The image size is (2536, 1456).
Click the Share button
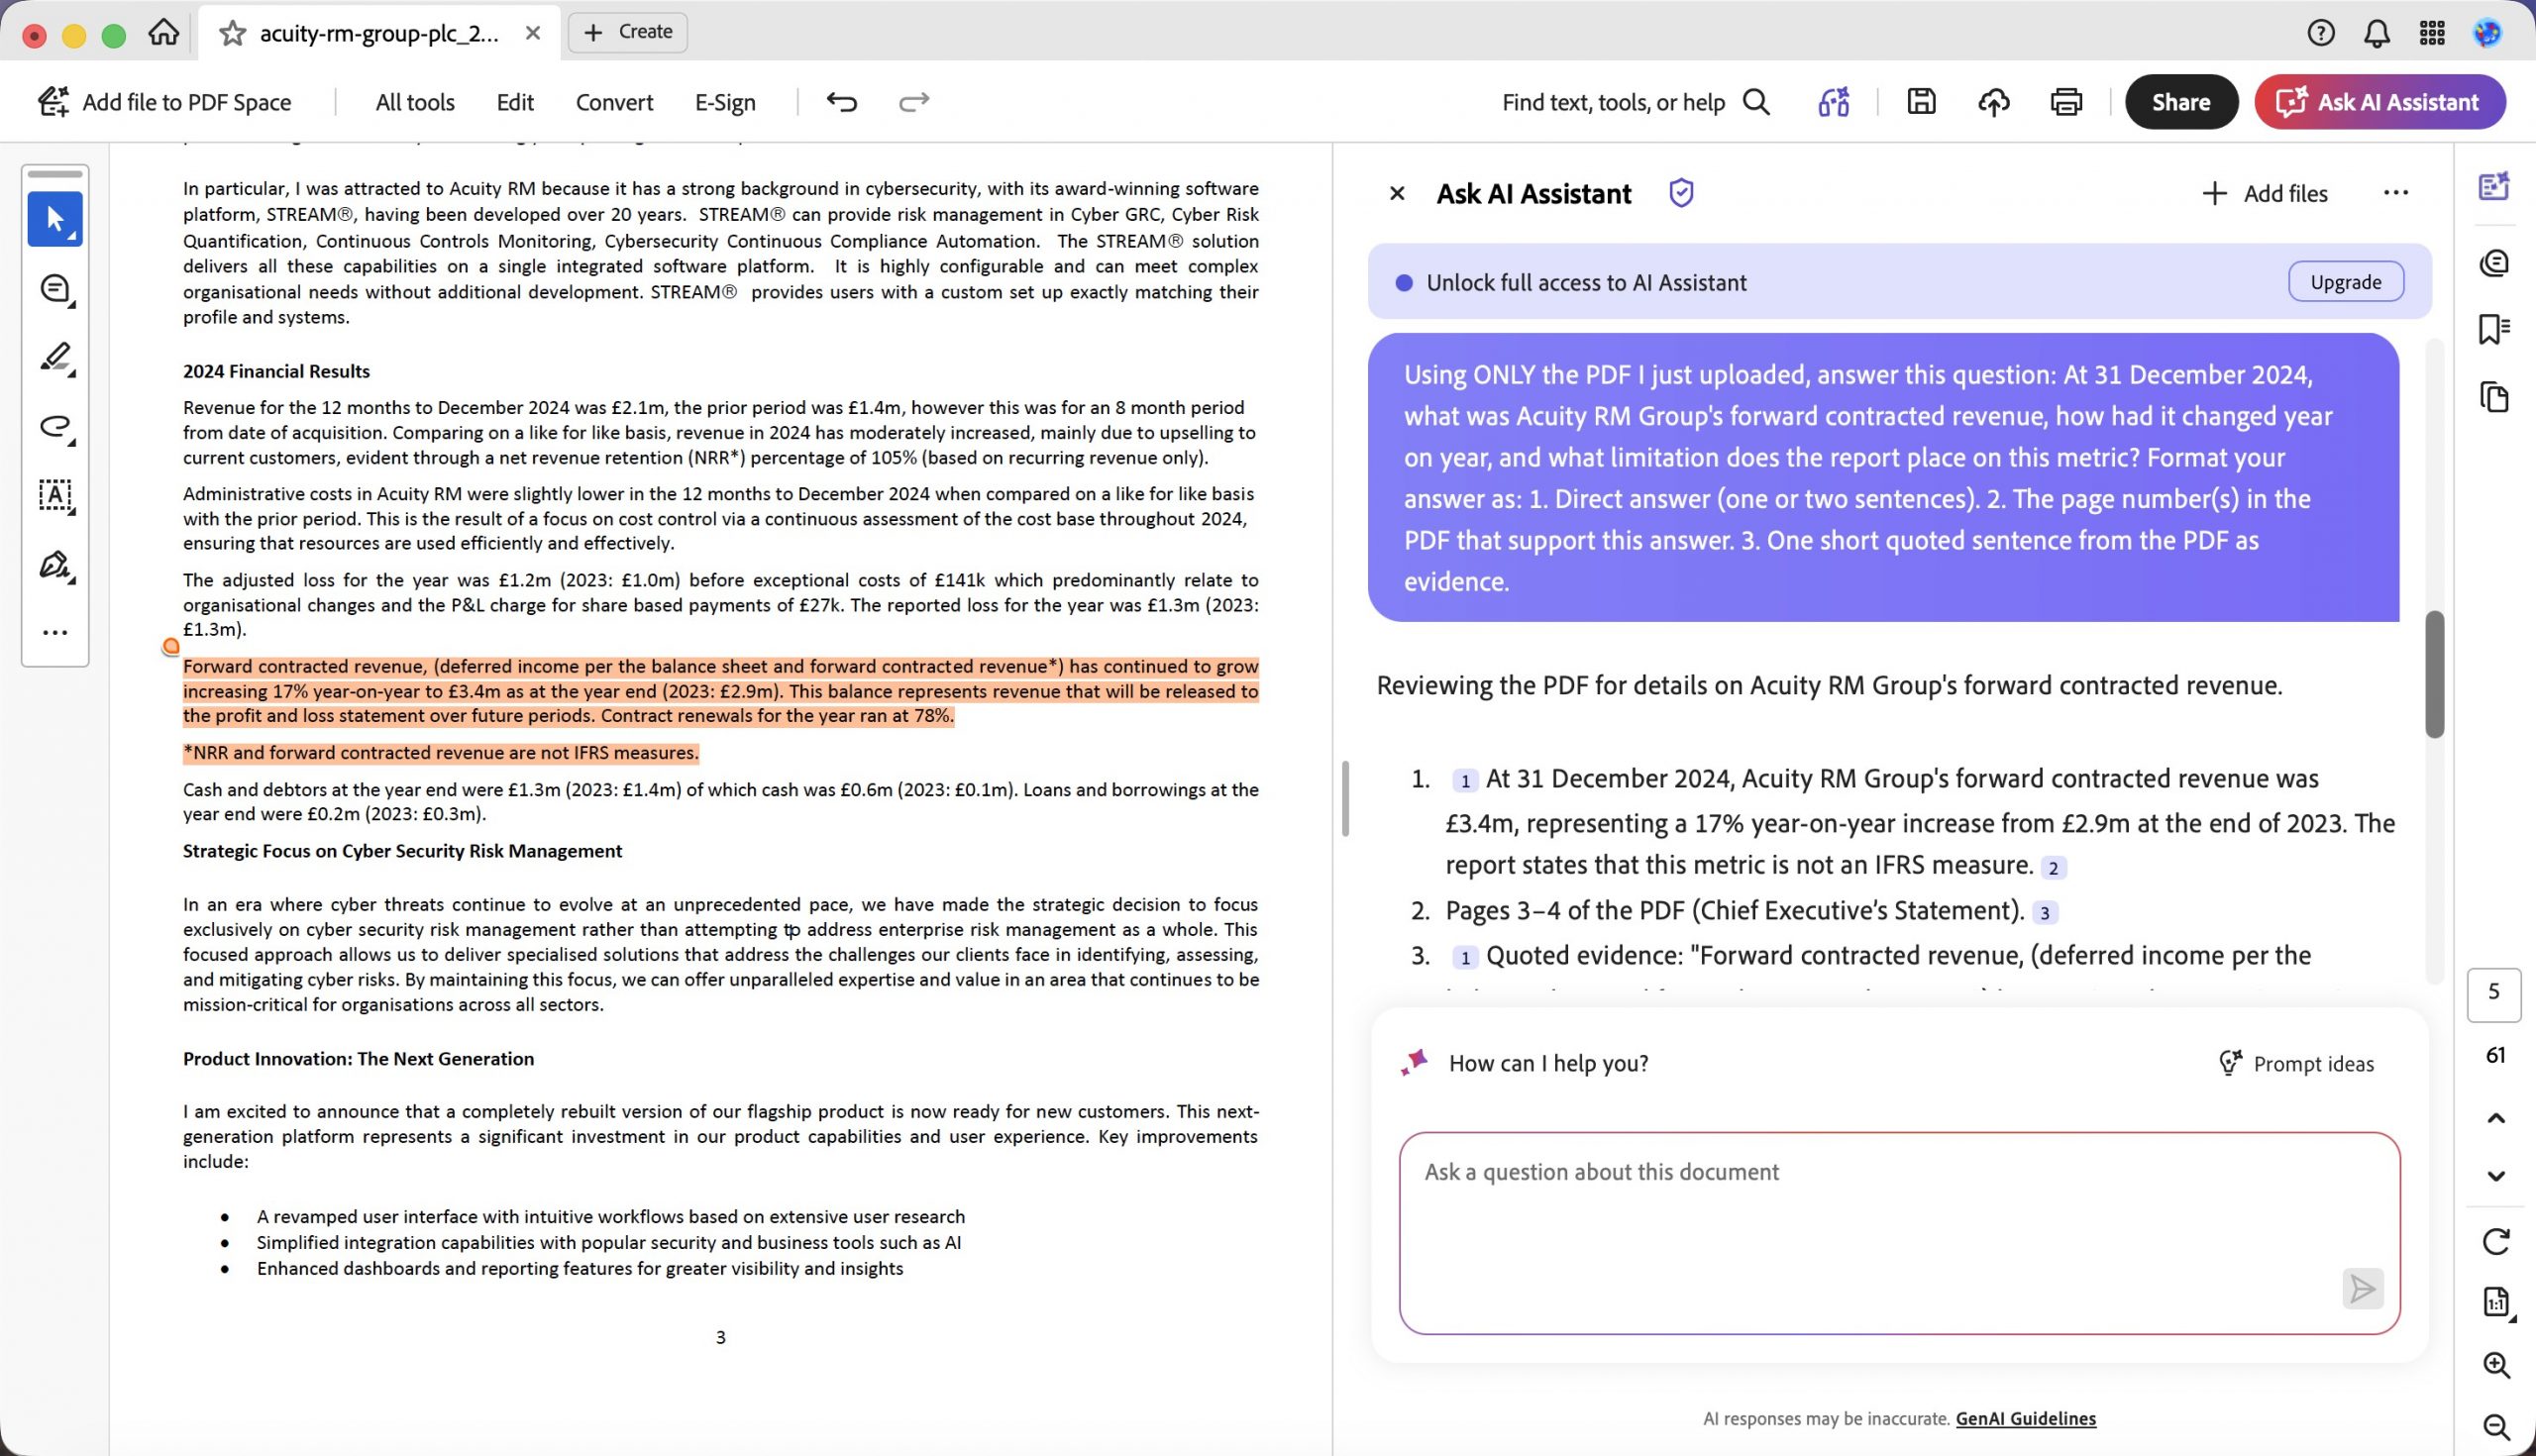coord(2181,102)
